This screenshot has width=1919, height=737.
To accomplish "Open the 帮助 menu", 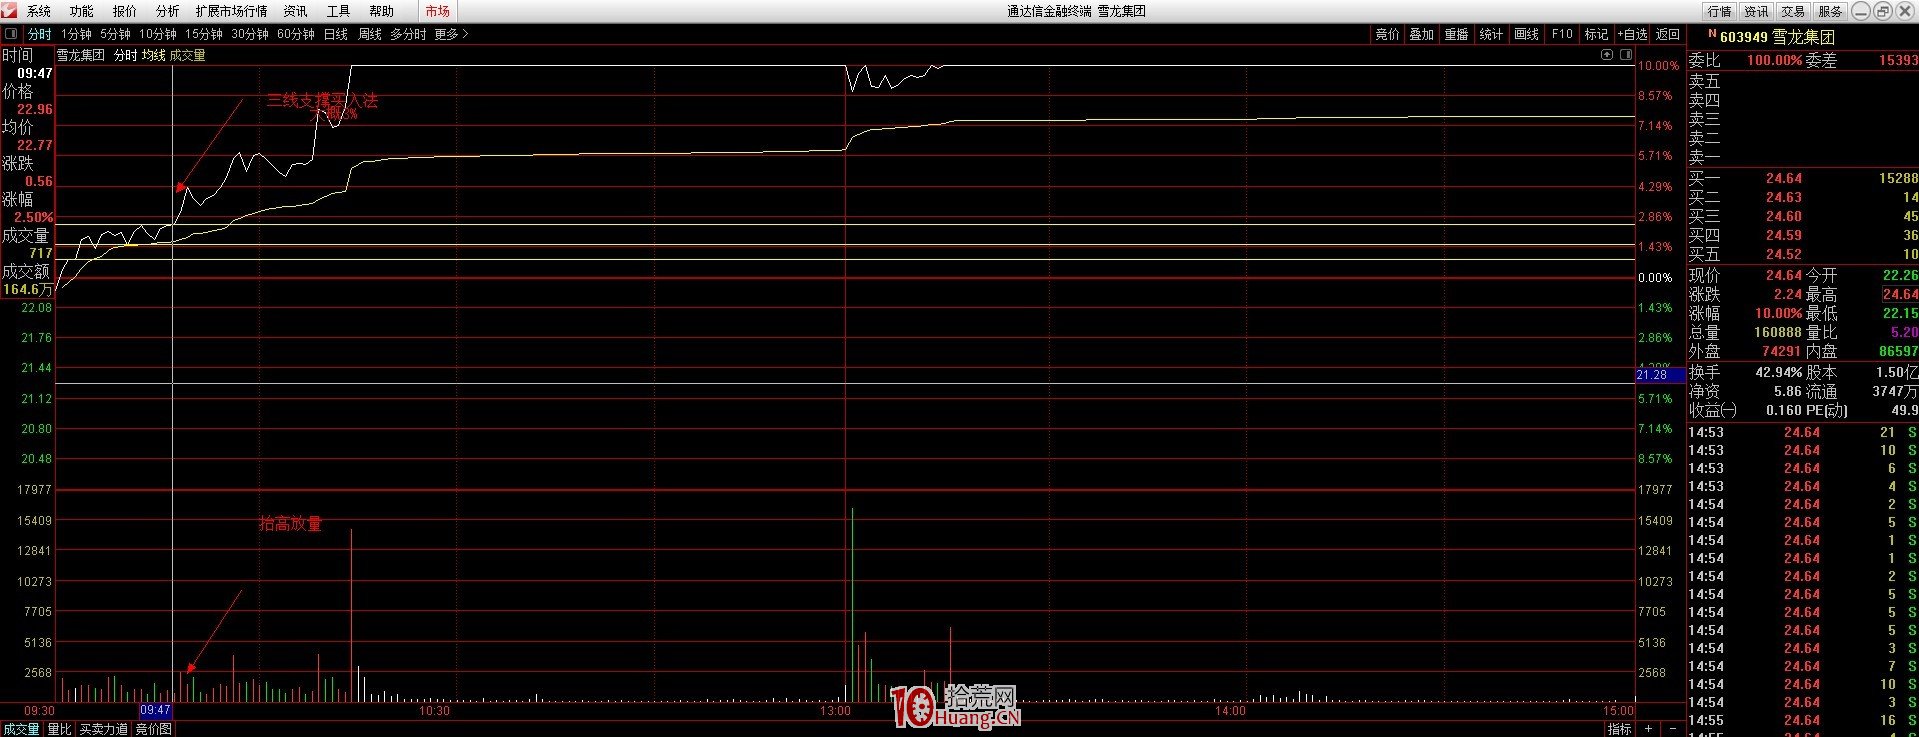I will (x=381, y=11).
